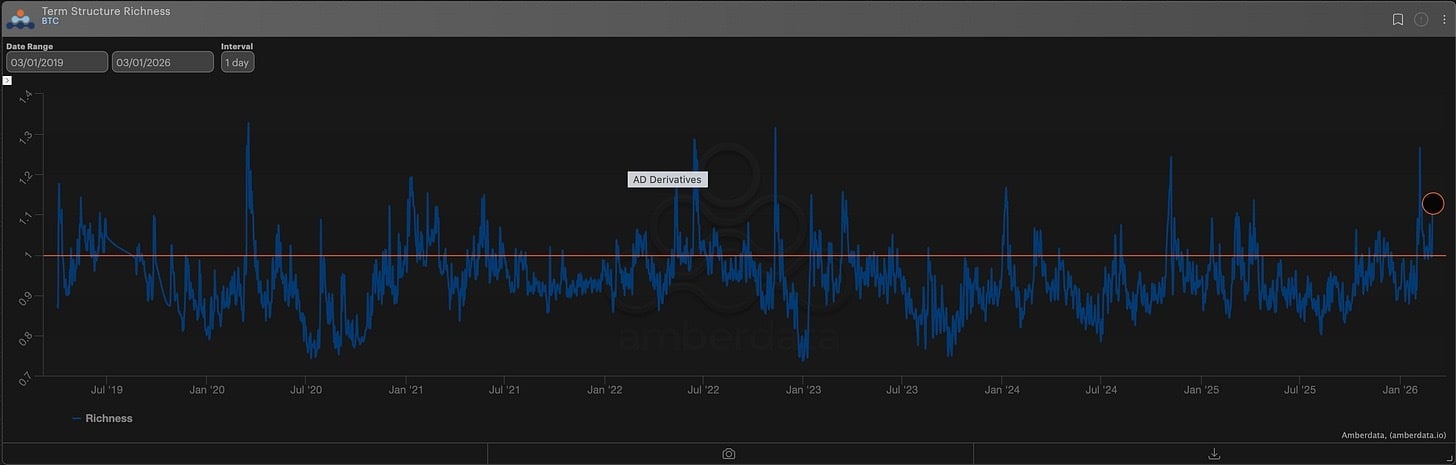The height and width of the screenshot is (465, 1456).
Task: Click the end date 03/01/2026 field
Action: [162, 62]
